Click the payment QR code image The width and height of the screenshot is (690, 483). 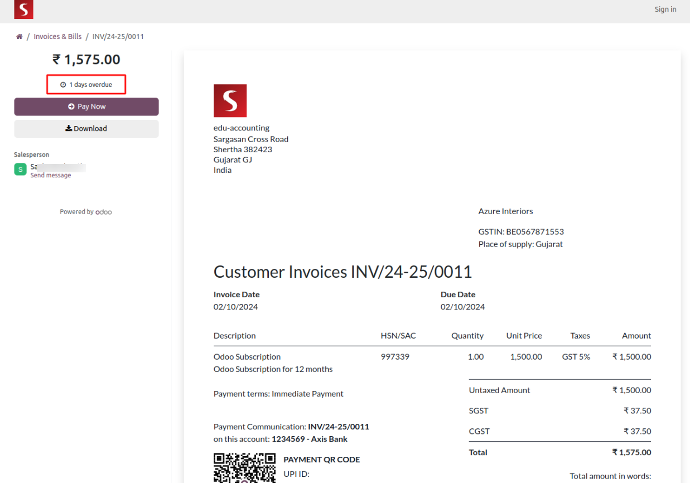(x=245, y=468)
